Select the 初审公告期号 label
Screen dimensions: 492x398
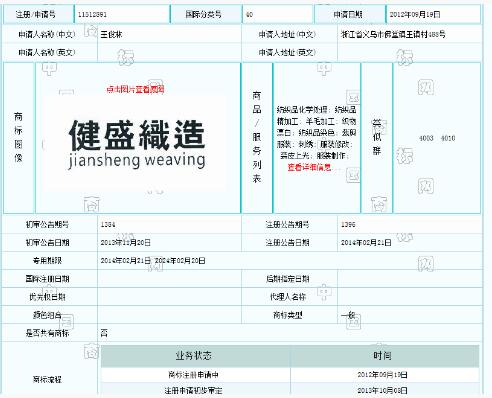(x=47, y=224)
